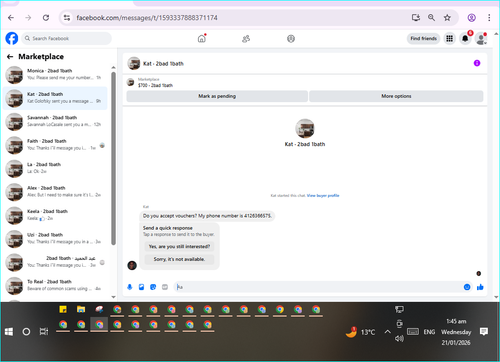Image resolution: width=500 pixels, height=362 pixels.
Task: Open the View buyer profile link
Action: click(323, 196)
